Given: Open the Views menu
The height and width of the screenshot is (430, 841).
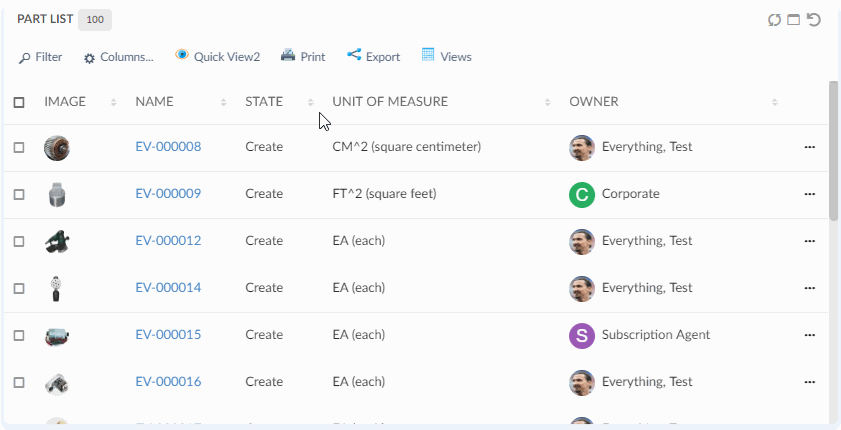Looking at the screenshot, I should (446, 57).
